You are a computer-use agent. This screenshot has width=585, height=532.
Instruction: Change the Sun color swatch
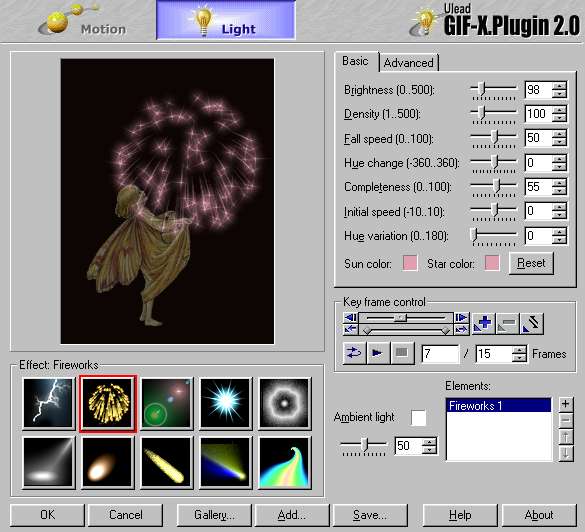[x=410, y=263]
